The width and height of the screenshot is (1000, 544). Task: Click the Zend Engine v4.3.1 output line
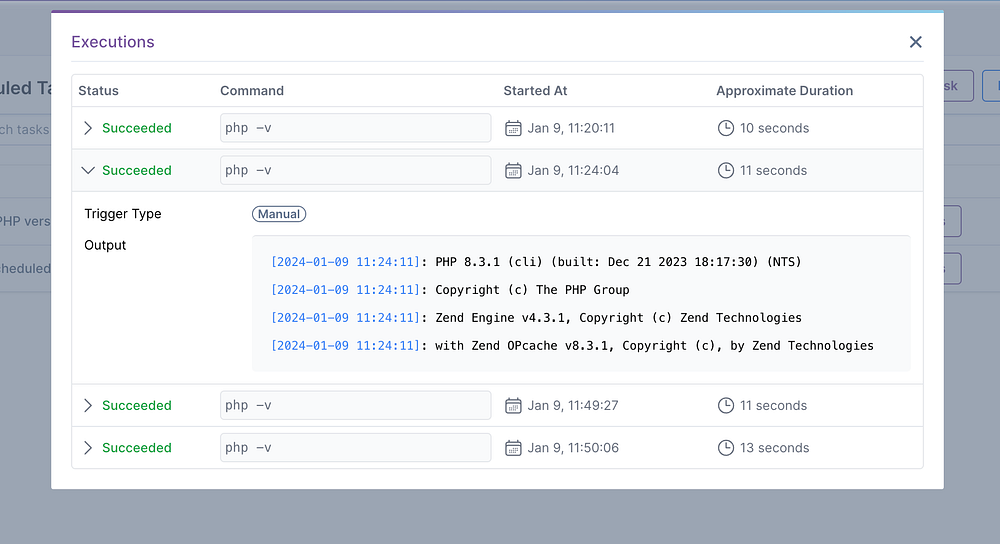(x=536, y=318)
